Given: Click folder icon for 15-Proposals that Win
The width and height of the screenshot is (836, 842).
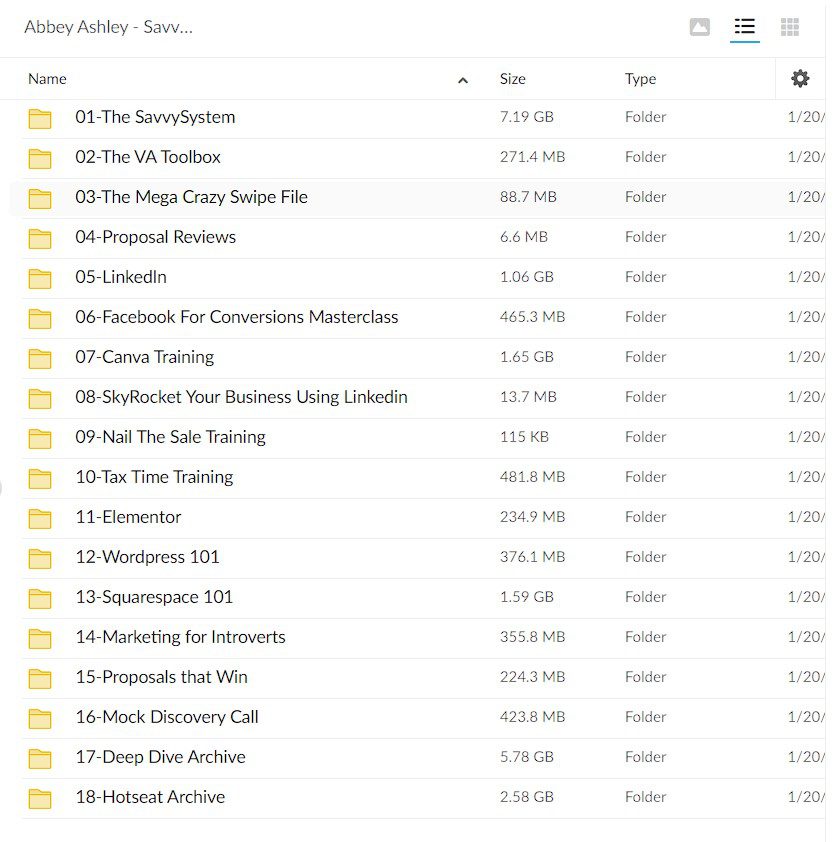Looking at the screenshot, I should pyautogui.click(x=40, y=678).
